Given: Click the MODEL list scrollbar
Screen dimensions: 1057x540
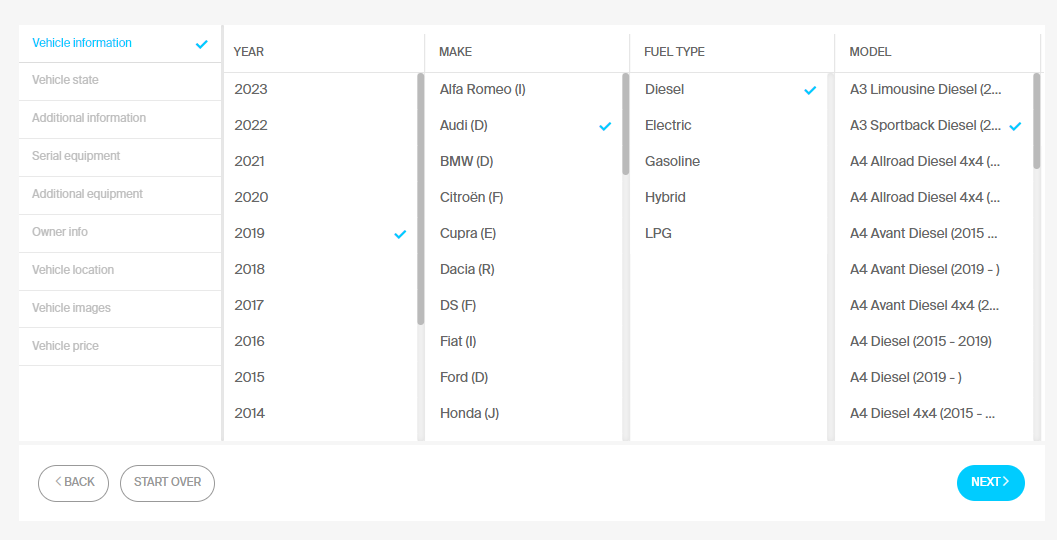Looking at the screenshot, I should pos(1037,121).
